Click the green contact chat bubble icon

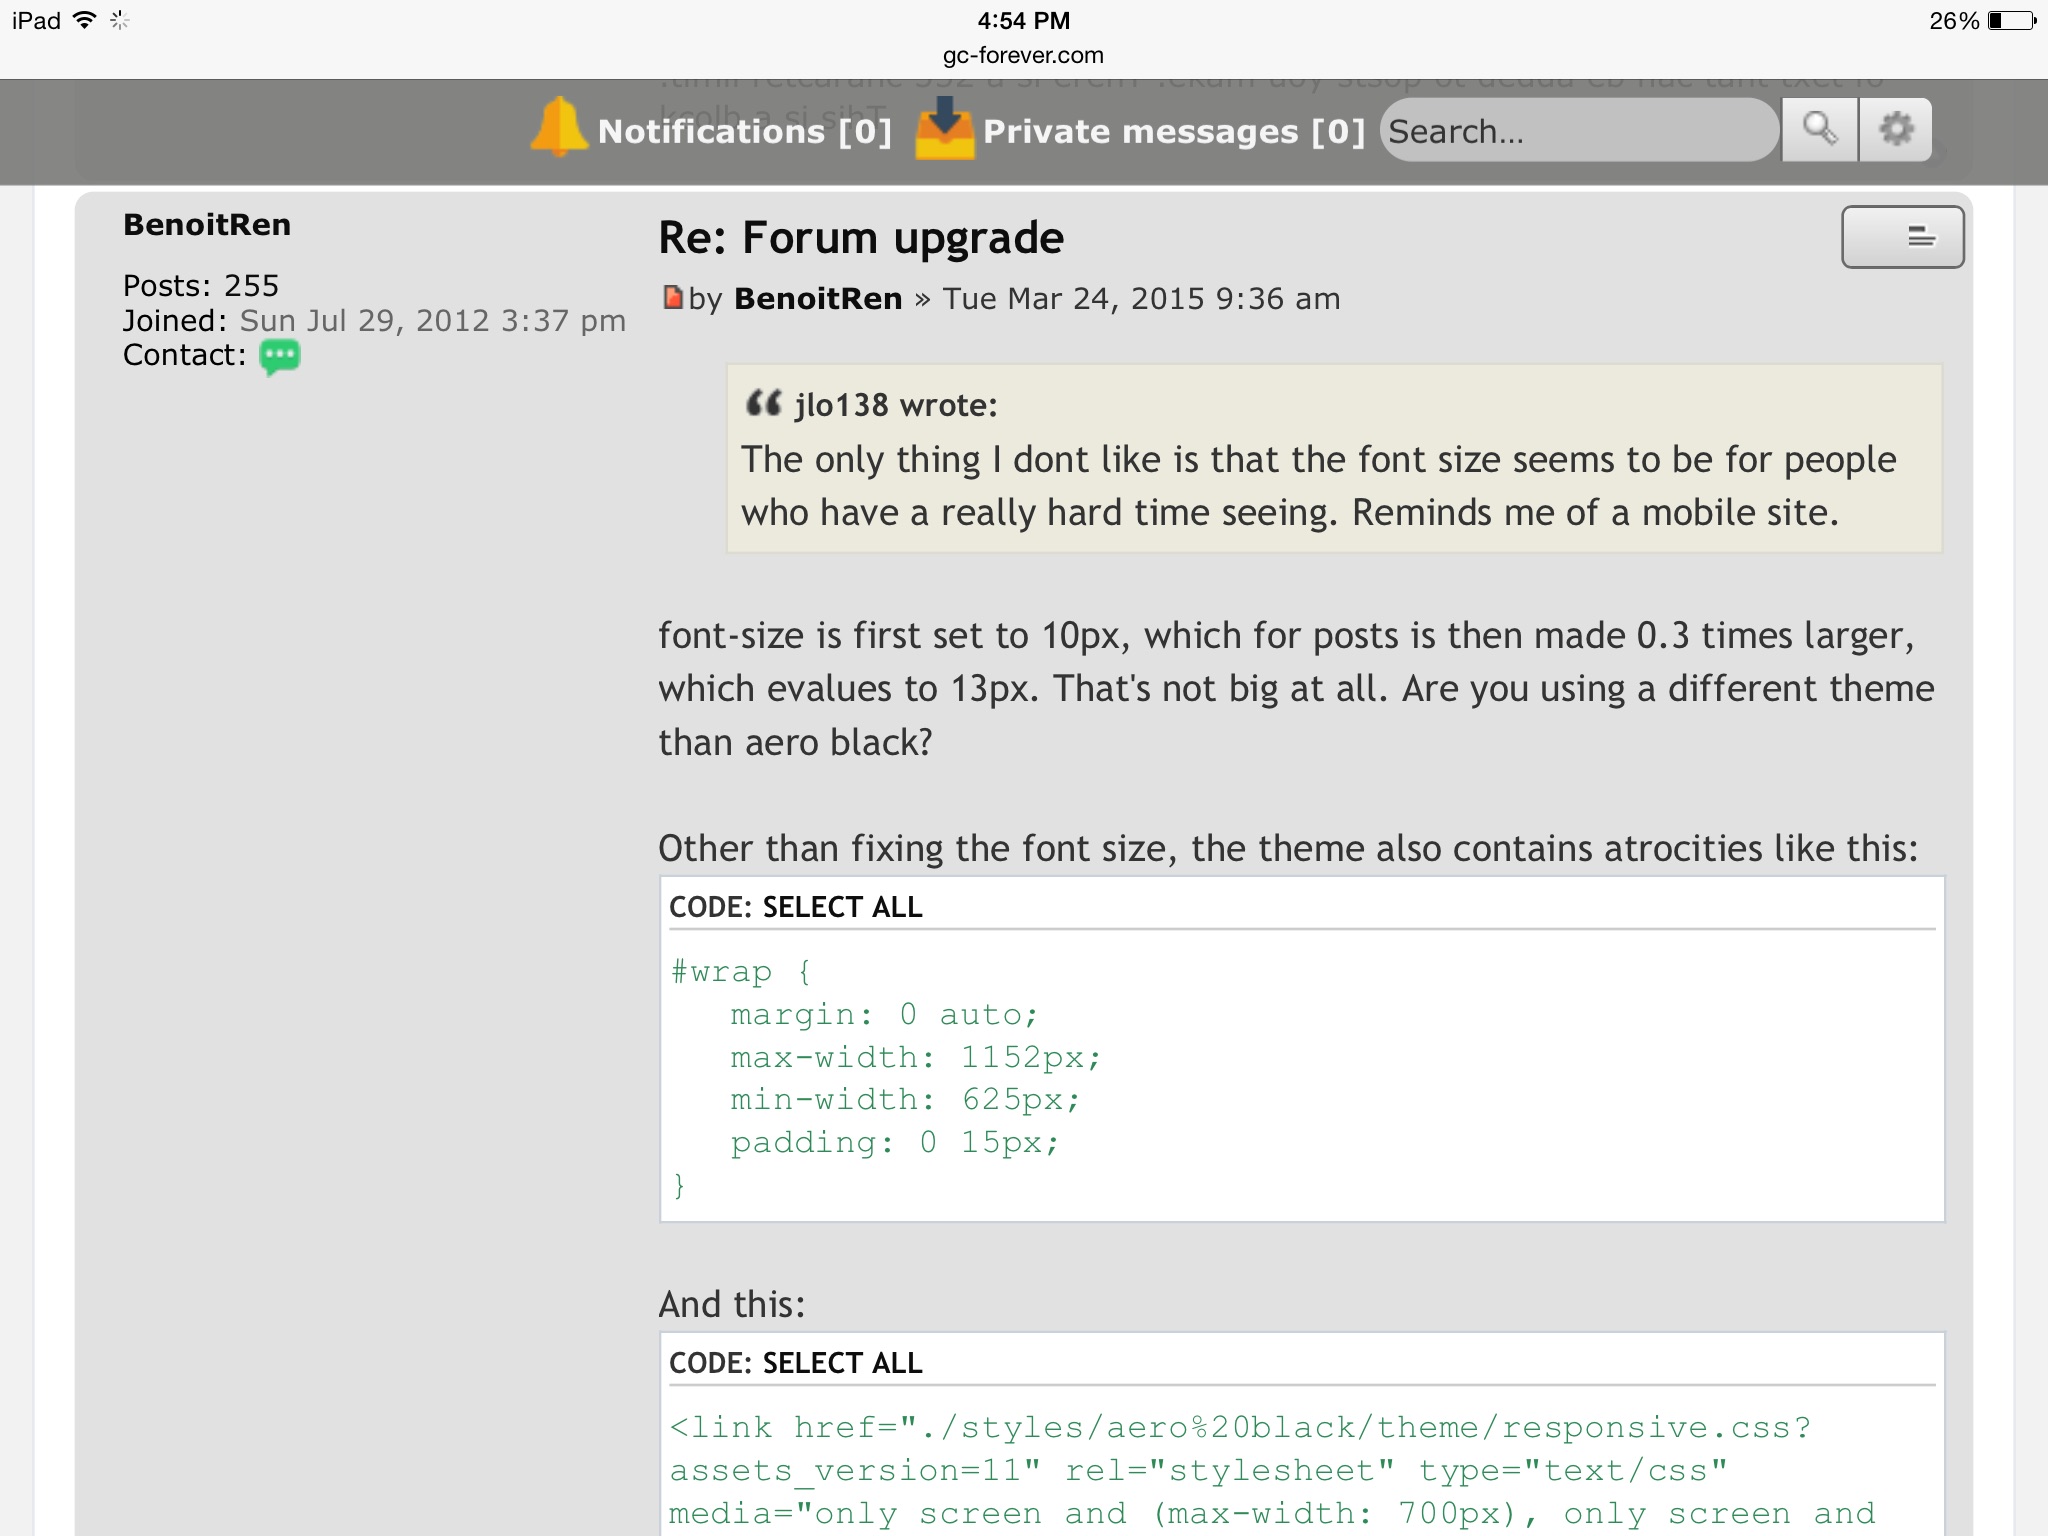[279, 356]
